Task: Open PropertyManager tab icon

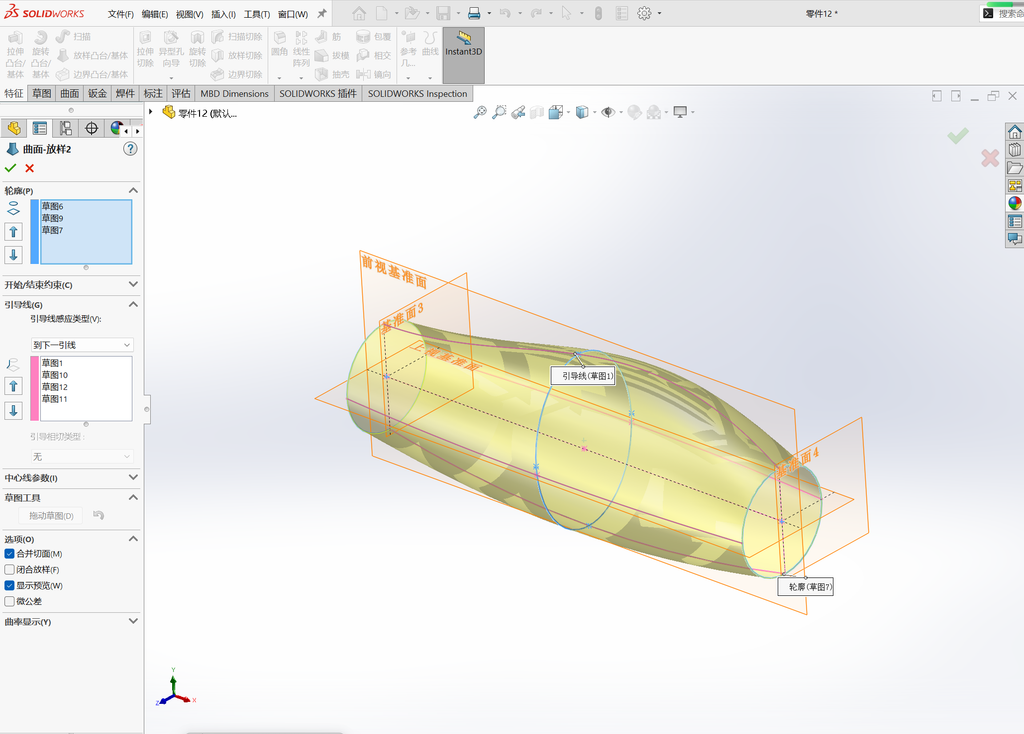Action: pos(40,129)
